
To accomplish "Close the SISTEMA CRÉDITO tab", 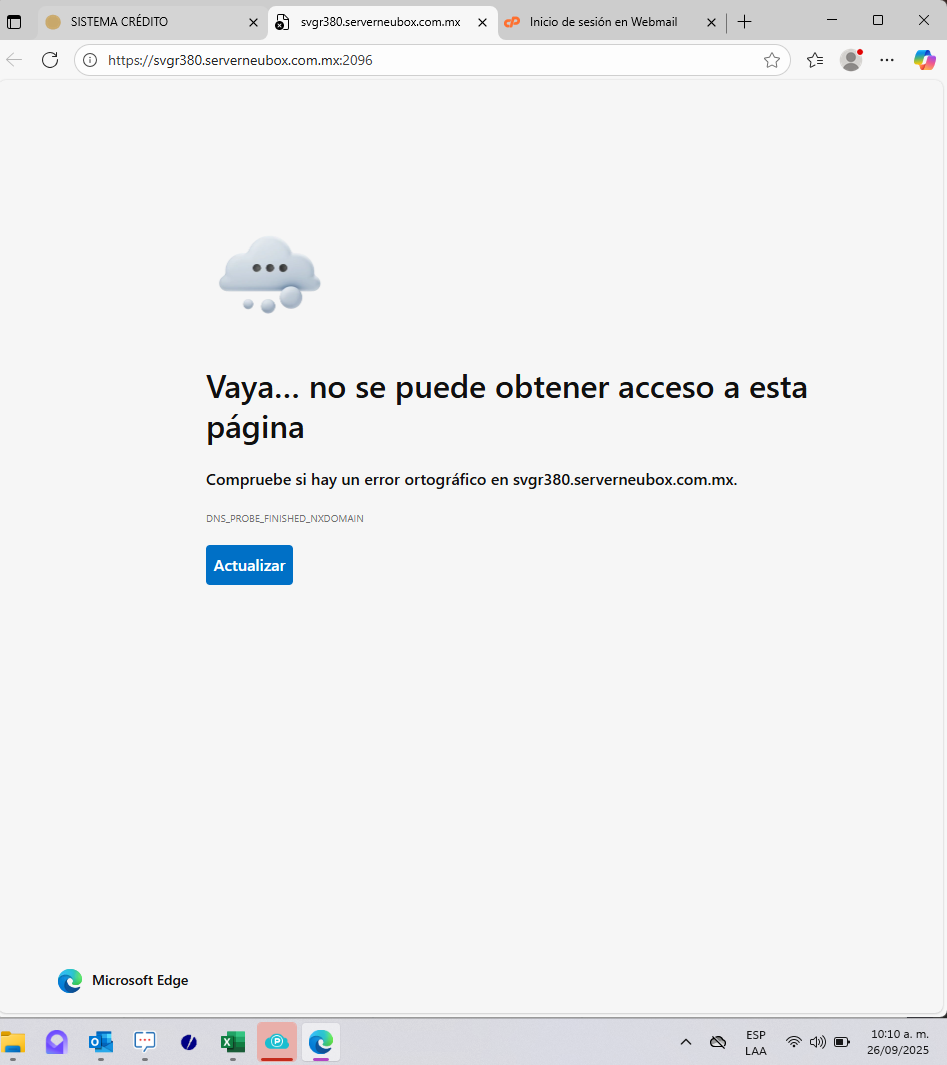I will point(253,22).
